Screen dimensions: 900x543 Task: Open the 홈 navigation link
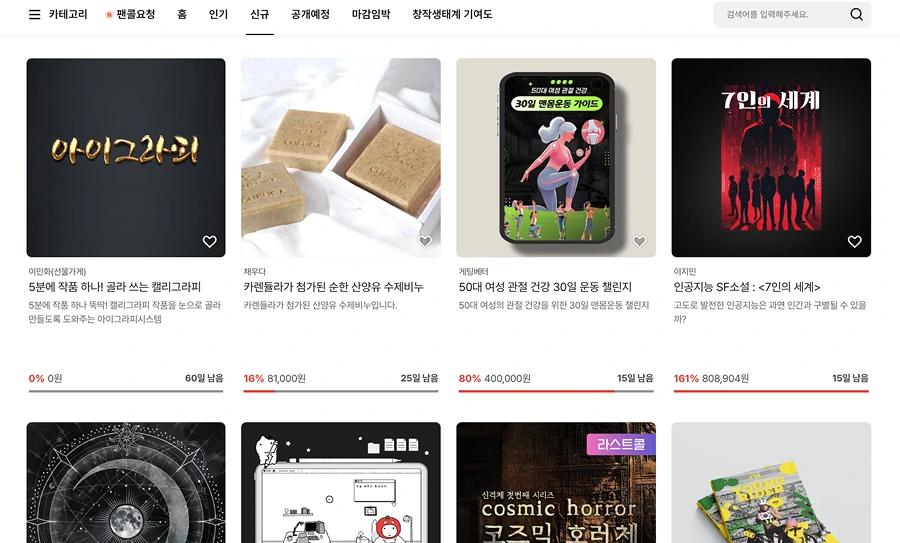click(x=182, y=14)
